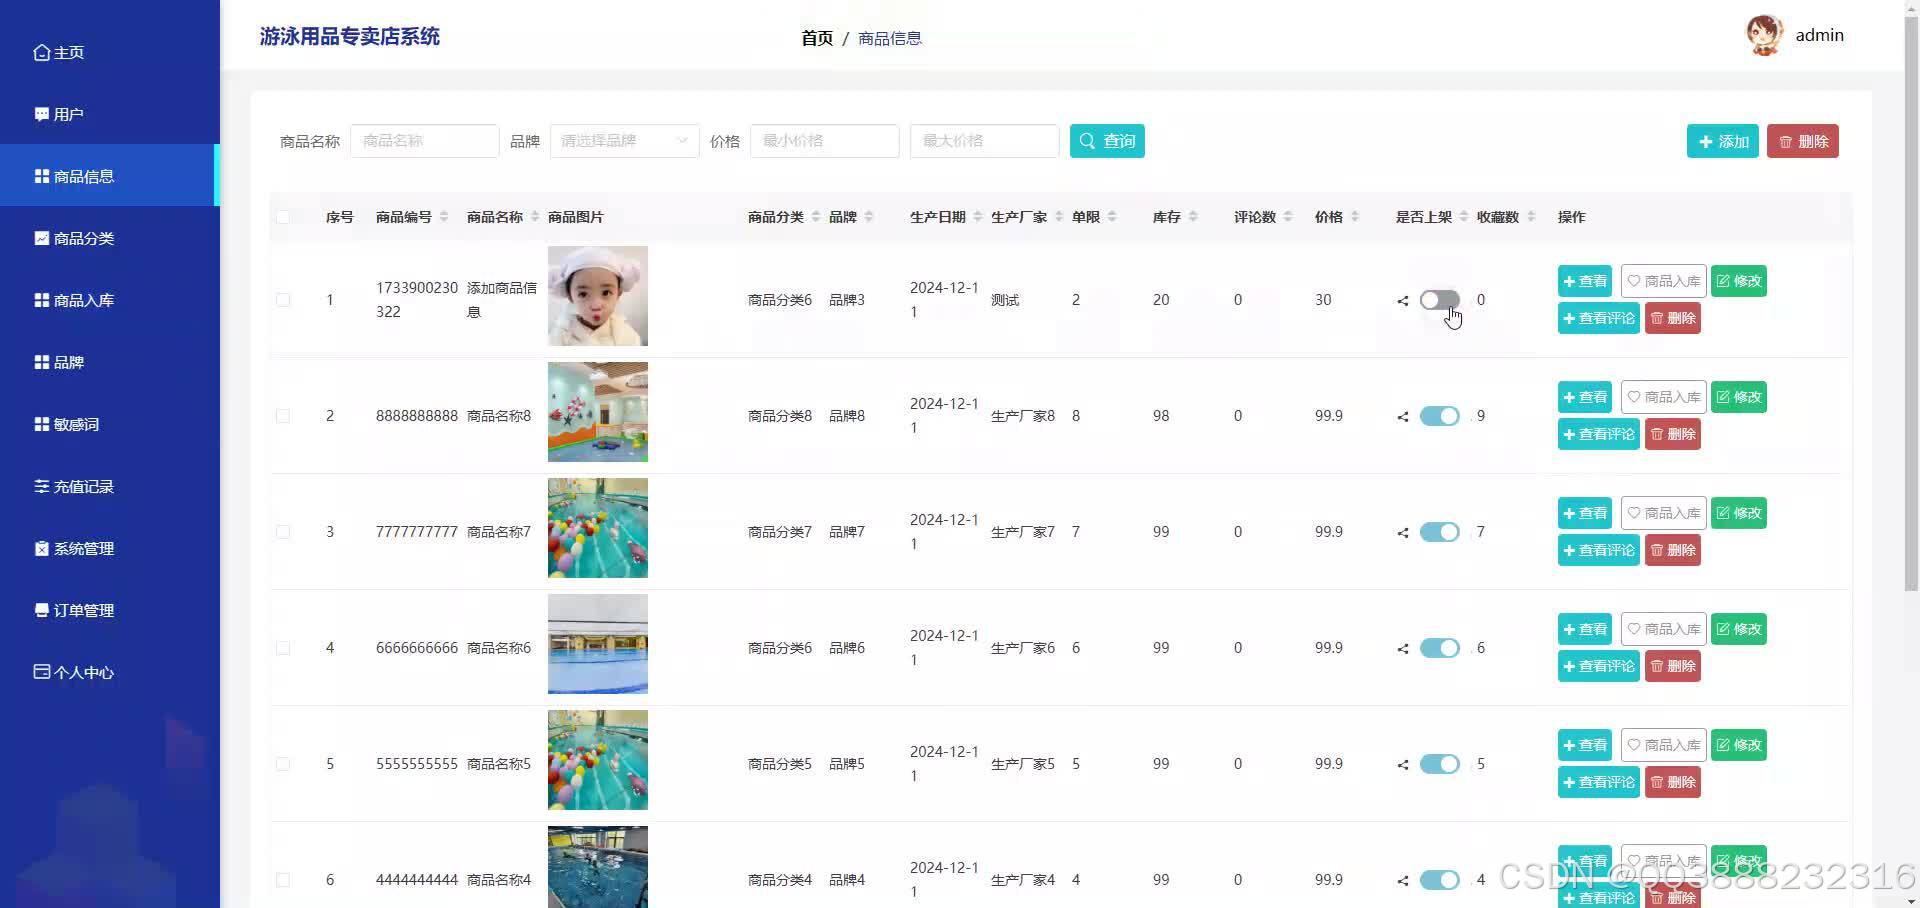Check the select-all checkbox in table header

[x=283, y=217]
